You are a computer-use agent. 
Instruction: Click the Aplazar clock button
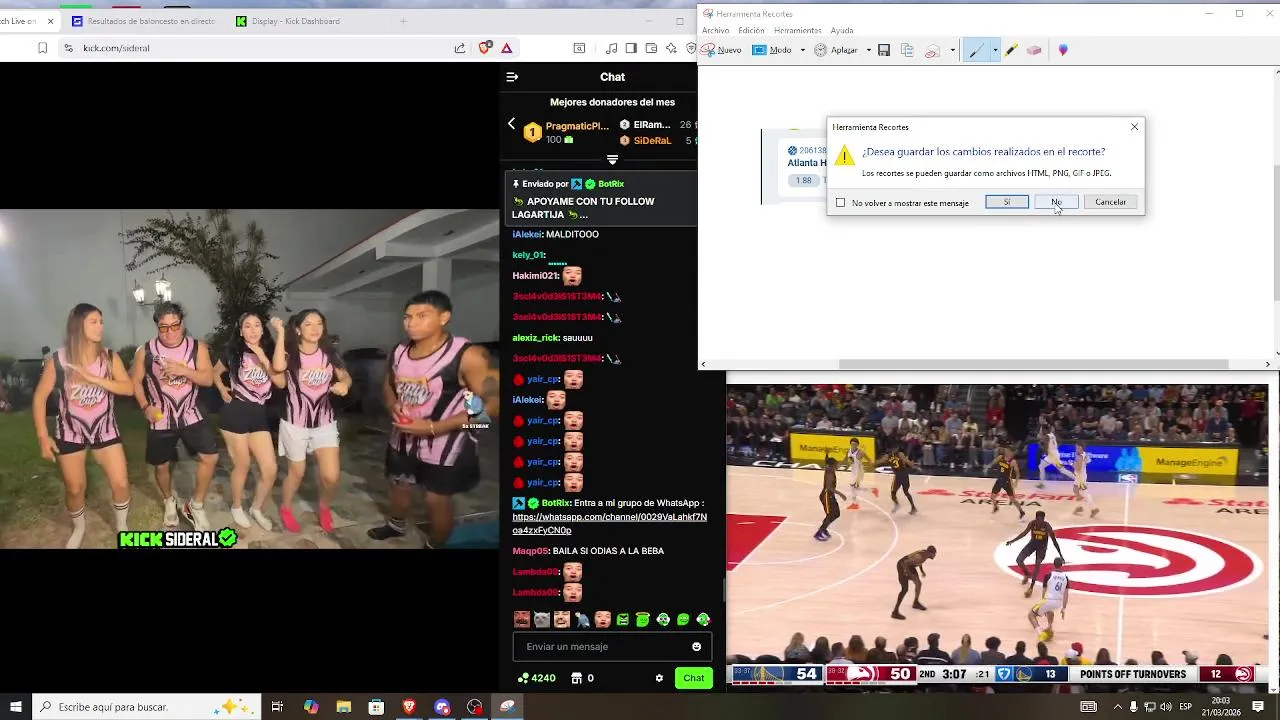pyautogui.click(x=836, y=50)
